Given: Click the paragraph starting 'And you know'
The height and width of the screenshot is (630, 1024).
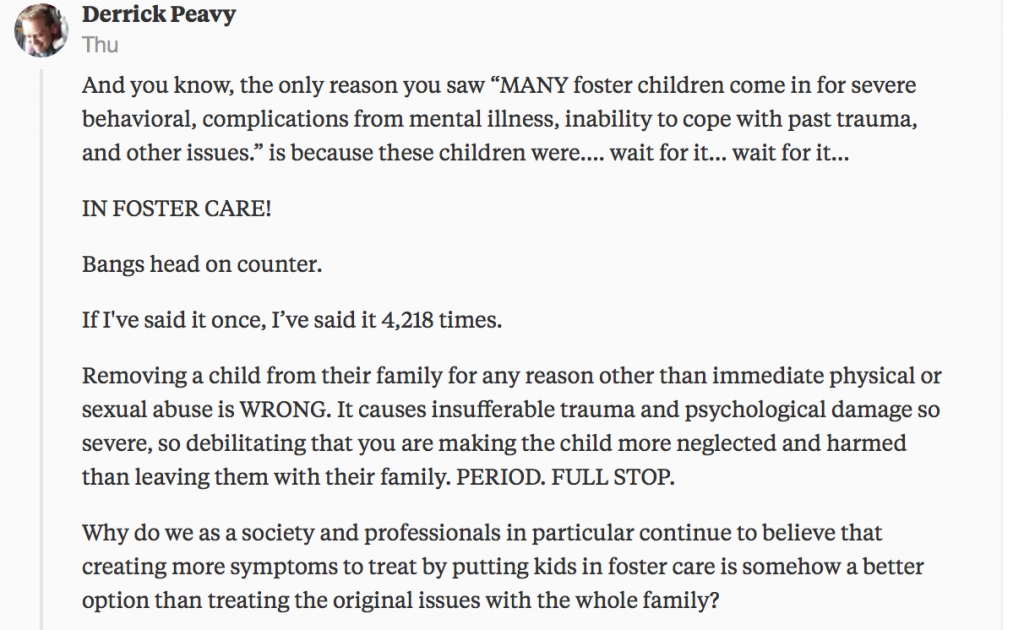Looking at the screenshot, I should [500, 119].
